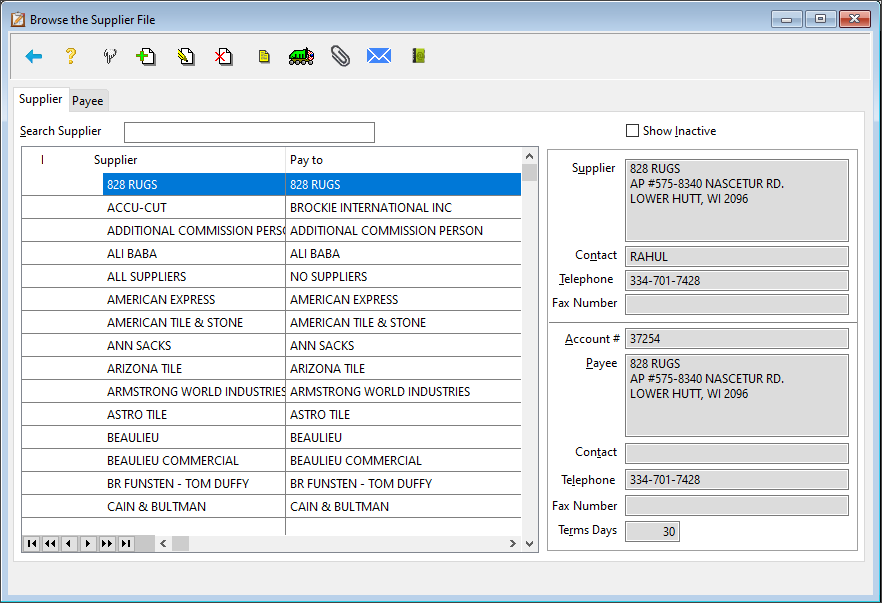Edit the selected supplier record (pencil icon)
This screenshot has height=603, width=882.
click(186, 56)
